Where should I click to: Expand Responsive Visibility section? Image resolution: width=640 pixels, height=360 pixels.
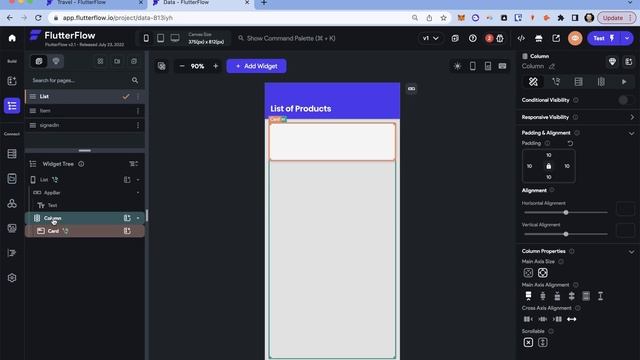pyautogui.click(x=632, y=117)
